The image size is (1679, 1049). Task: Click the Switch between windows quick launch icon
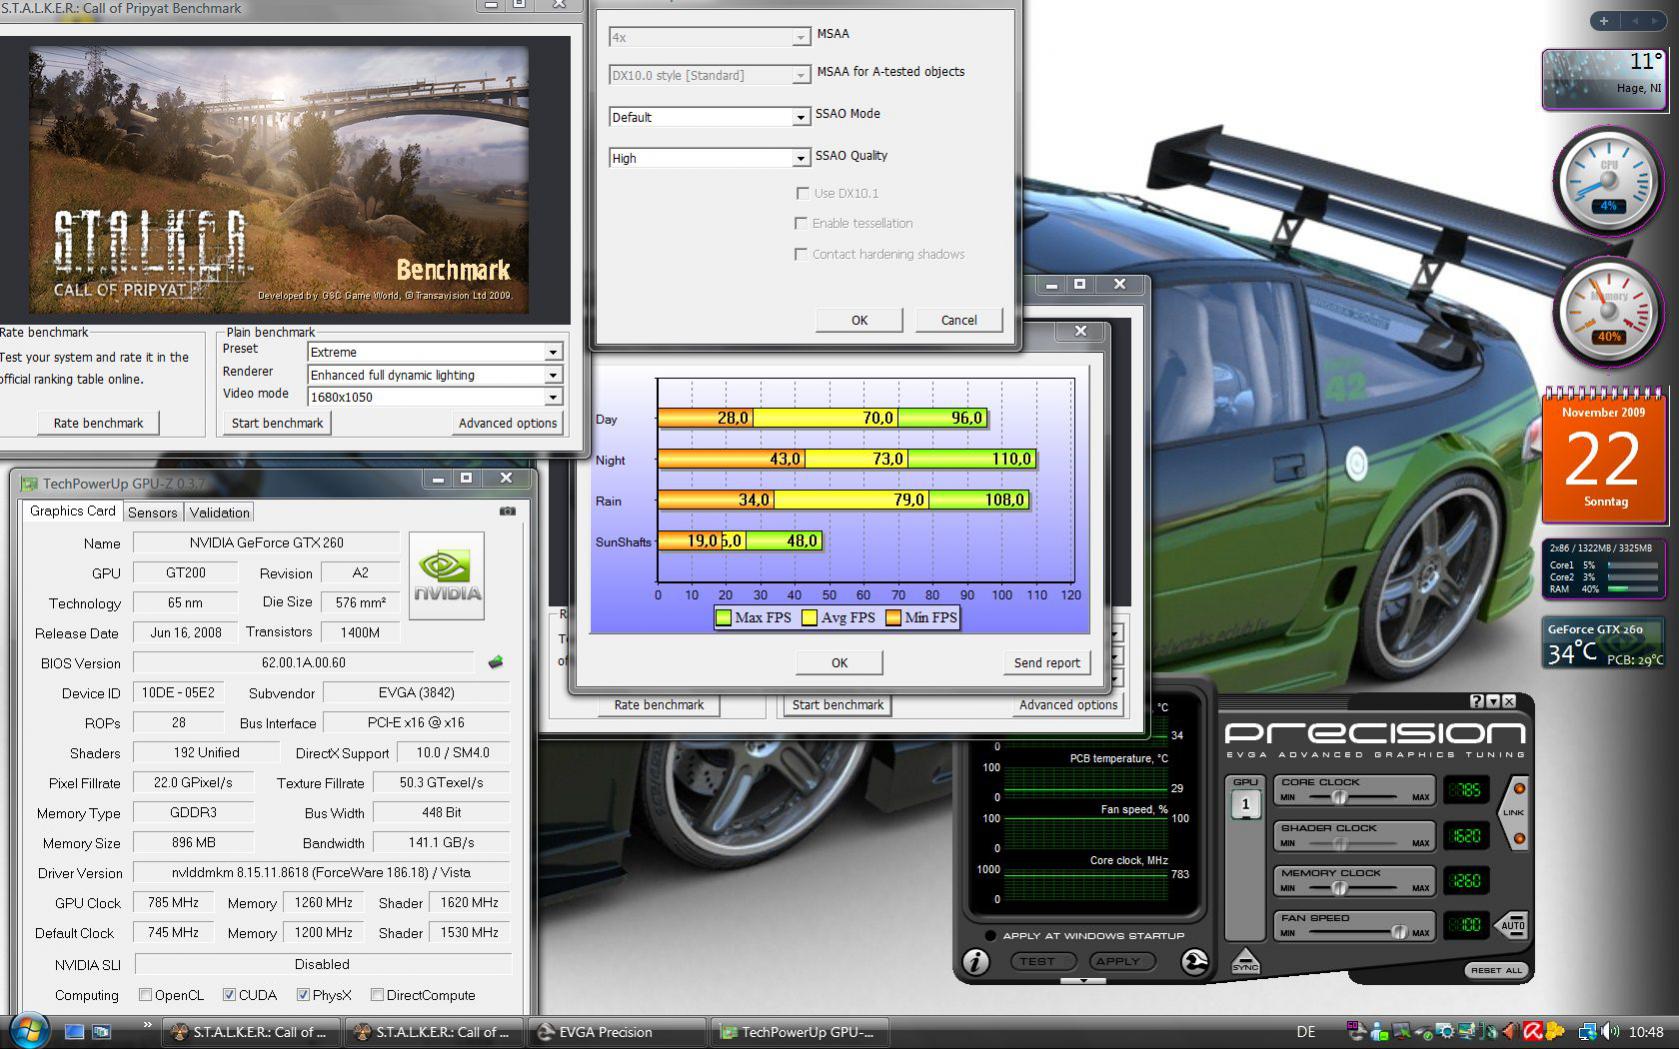click(x=101, y=1031)
